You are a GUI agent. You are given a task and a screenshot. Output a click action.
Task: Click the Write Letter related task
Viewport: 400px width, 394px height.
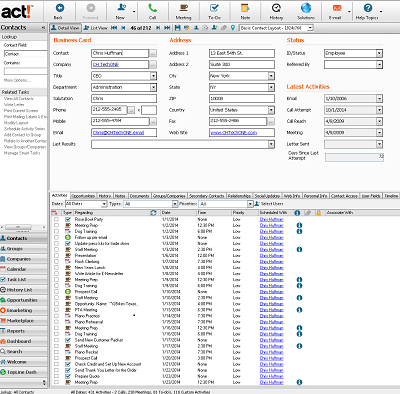[14, 105]
